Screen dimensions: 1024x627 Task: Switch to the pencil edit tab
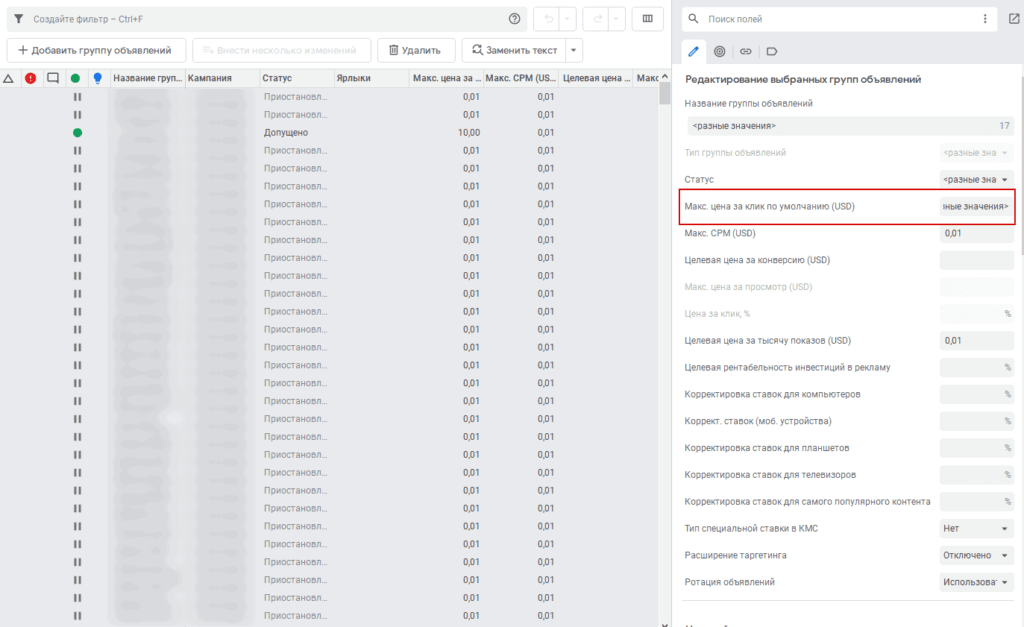pyautogui.click(x=694, y=51)
